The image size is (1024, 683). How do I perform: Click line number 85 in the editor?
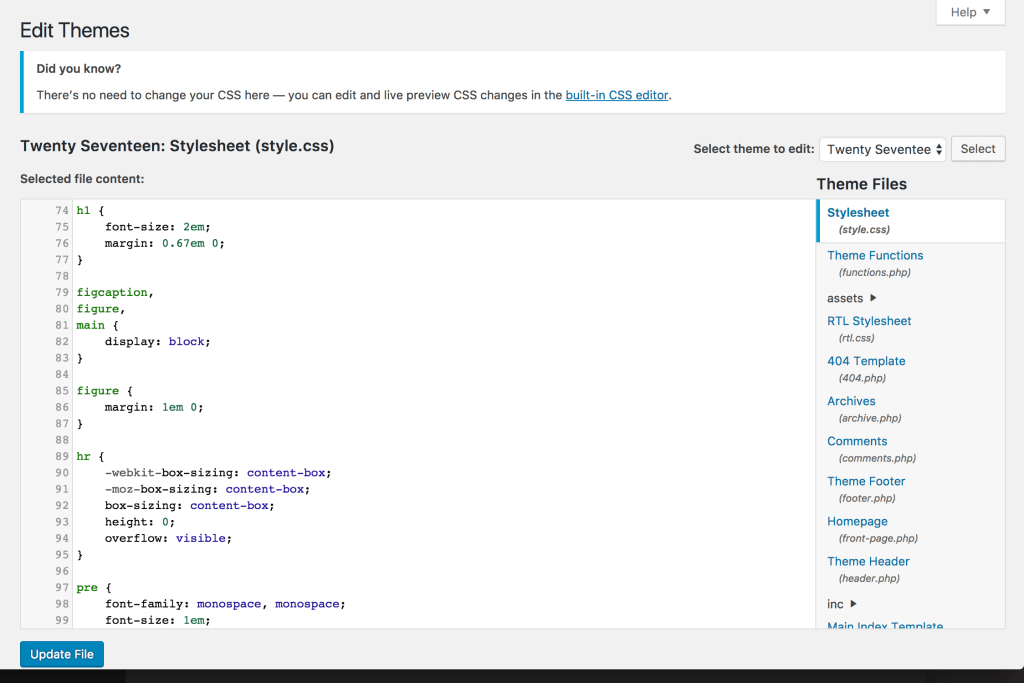click(62, 390)
